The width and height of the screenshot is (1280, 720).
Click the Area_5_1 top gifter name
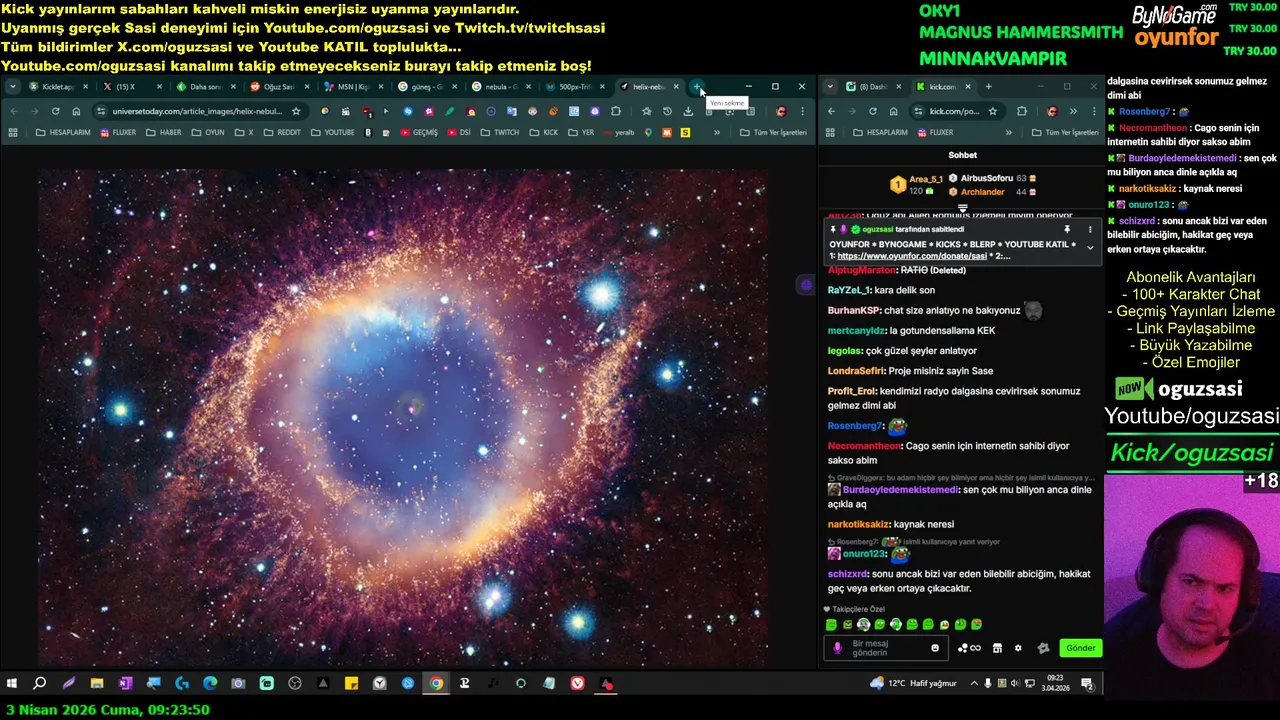click(x=925, y=179)
